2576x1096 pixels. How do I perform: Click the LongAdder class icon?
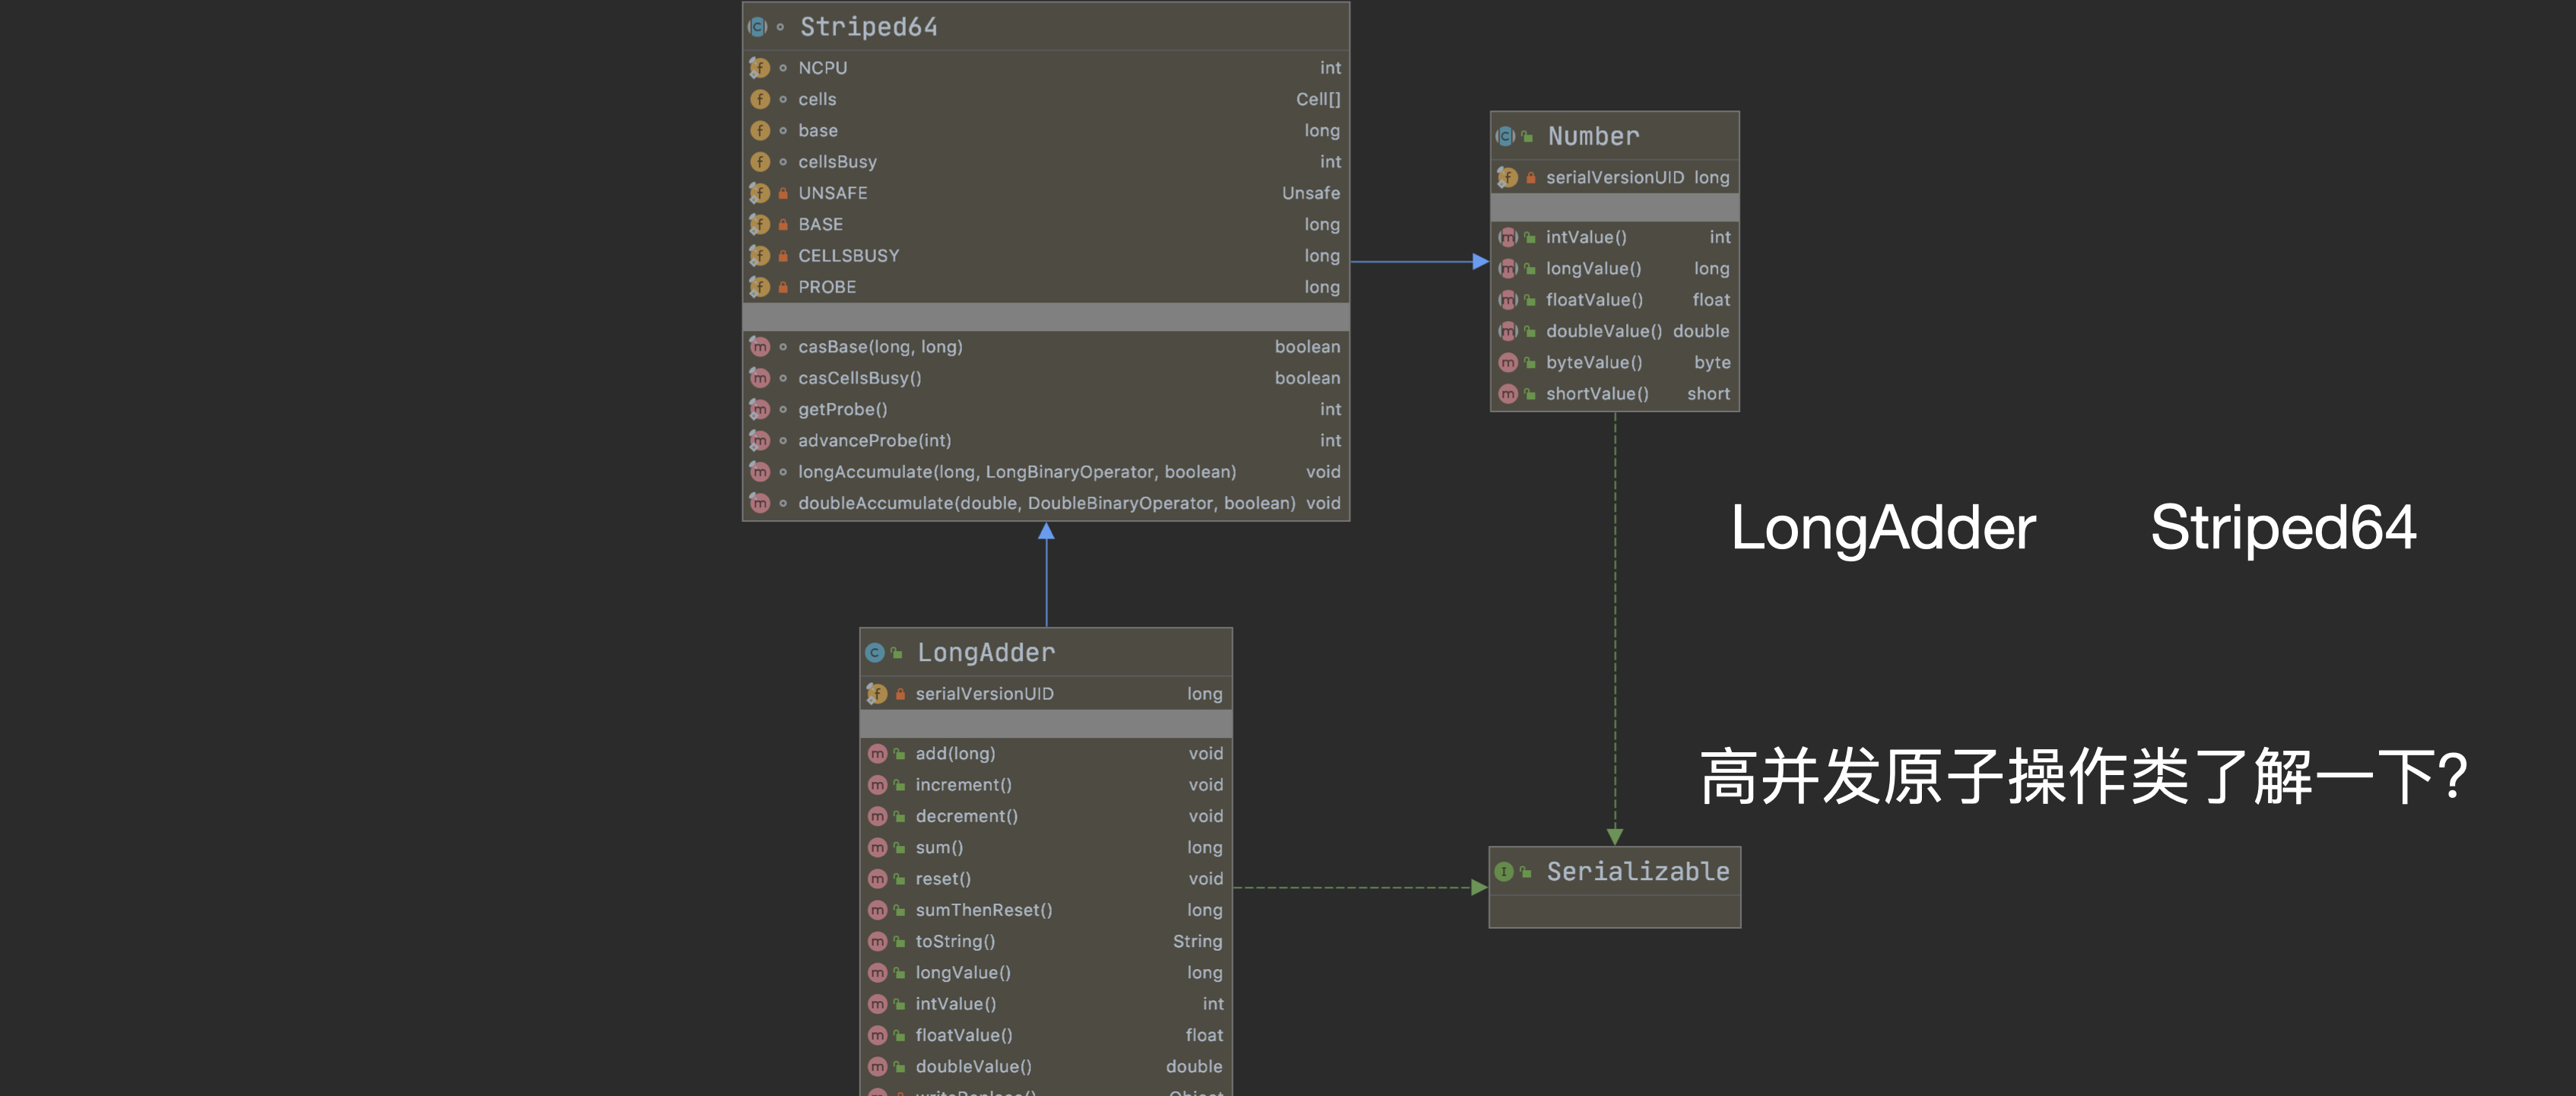click(875, 652)
